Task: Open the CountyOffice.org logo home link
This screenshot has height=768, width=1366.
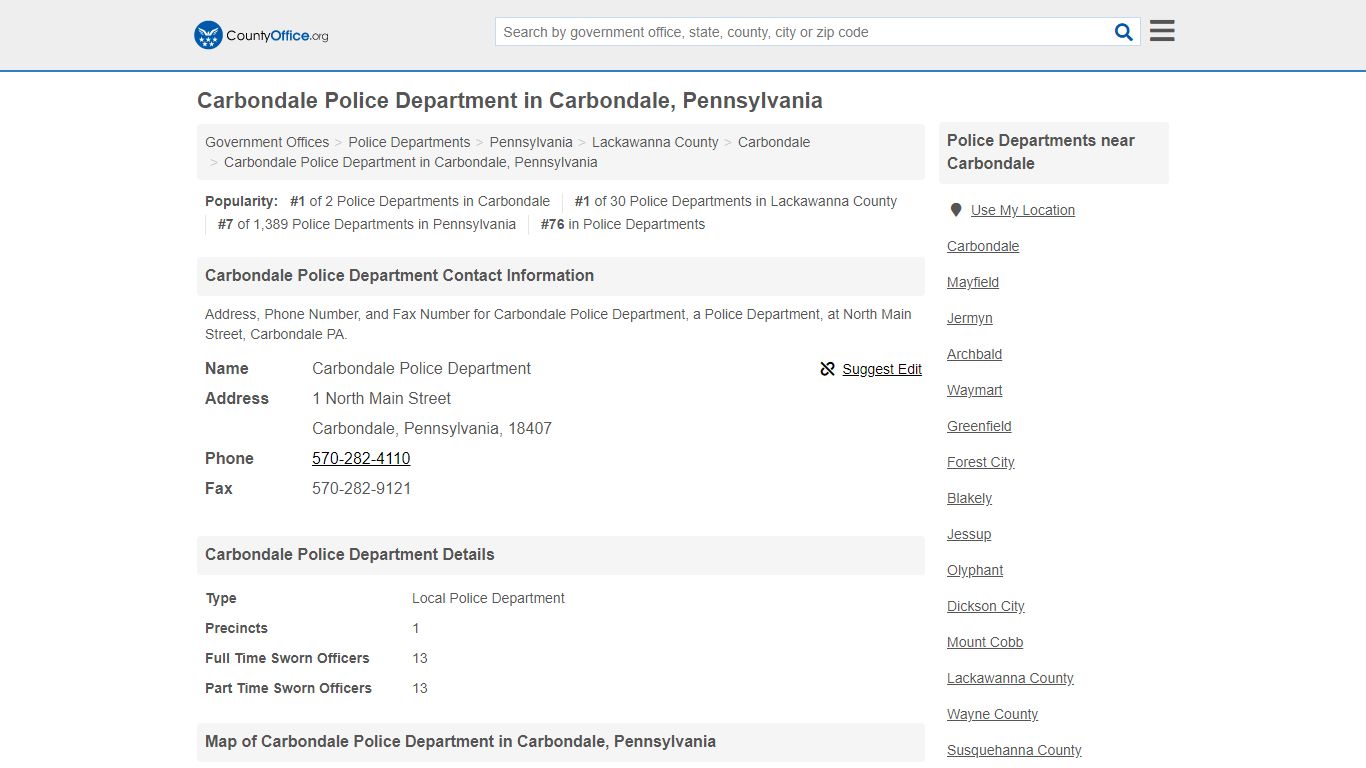Action: 261,35
